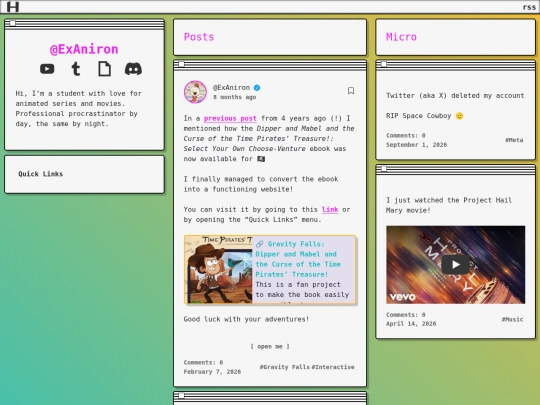540x405 pixels.
Task: Click the Twitter micro post window square button
Action: tap(384, 64)
